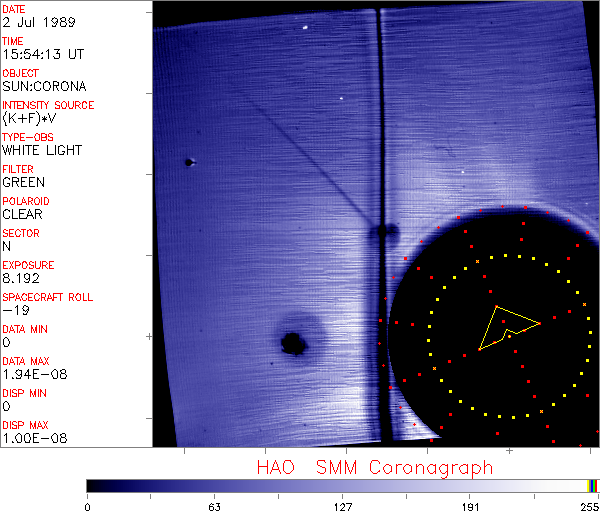Click the small dark spot in the upper-left corona
Image resolution: width=600 pixels, height=512 pixels.
coord(188,162)
